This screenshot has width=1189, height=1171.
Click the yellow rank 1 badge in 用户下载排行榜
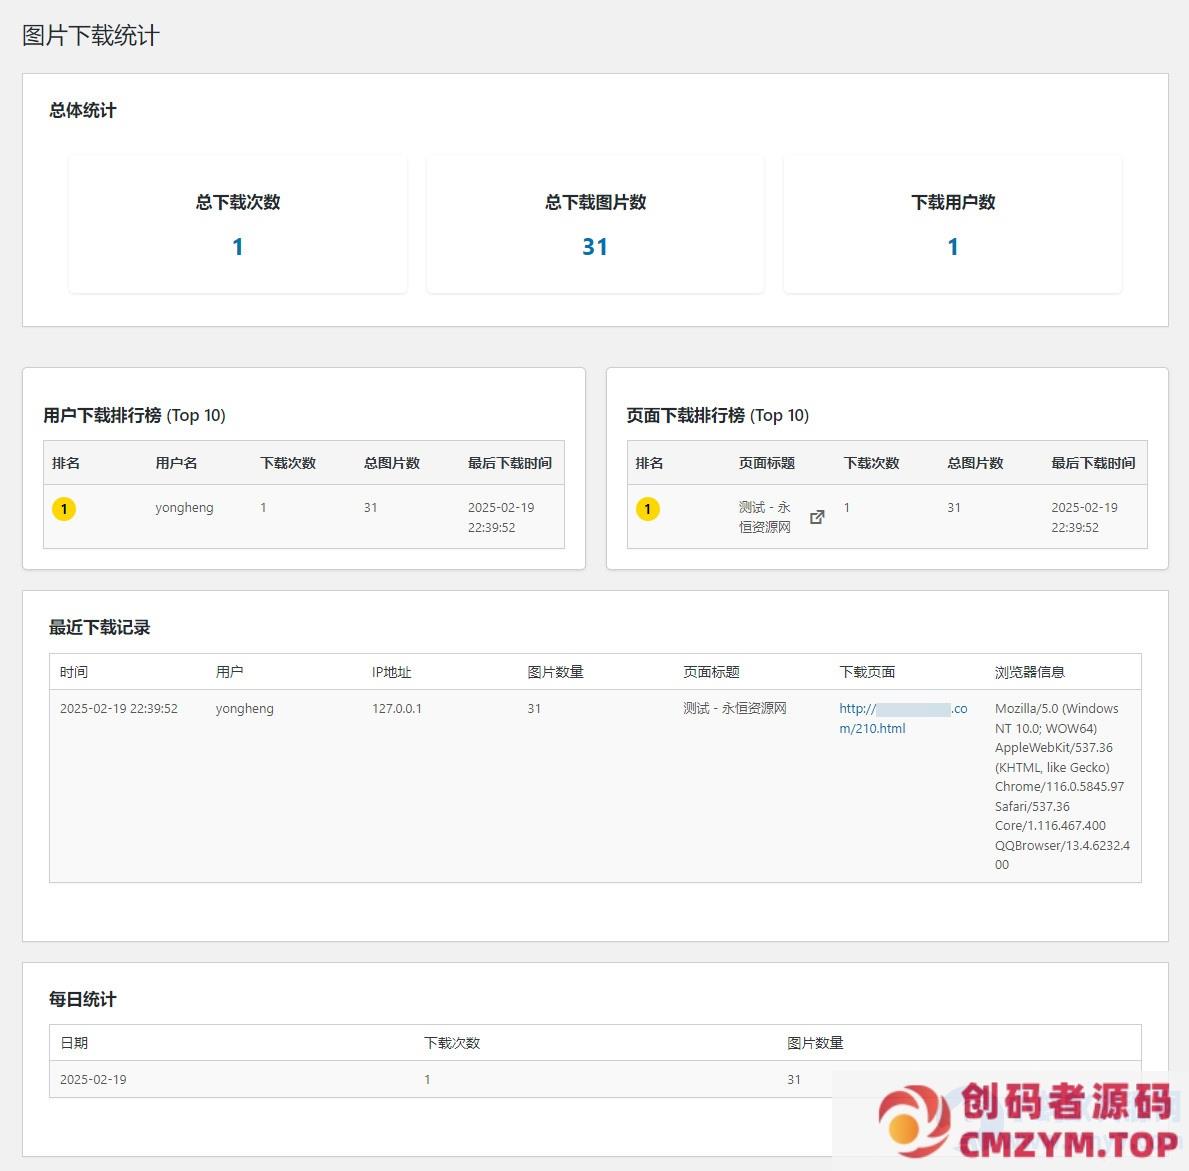(64, 509)
